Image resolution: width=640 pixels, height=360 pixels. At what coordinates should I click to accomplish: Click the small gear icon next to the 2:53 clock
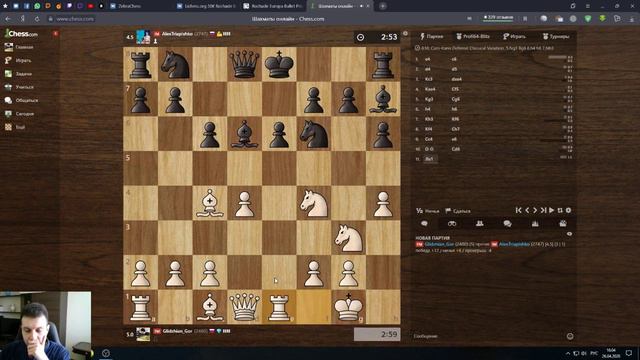pos(405,33)
